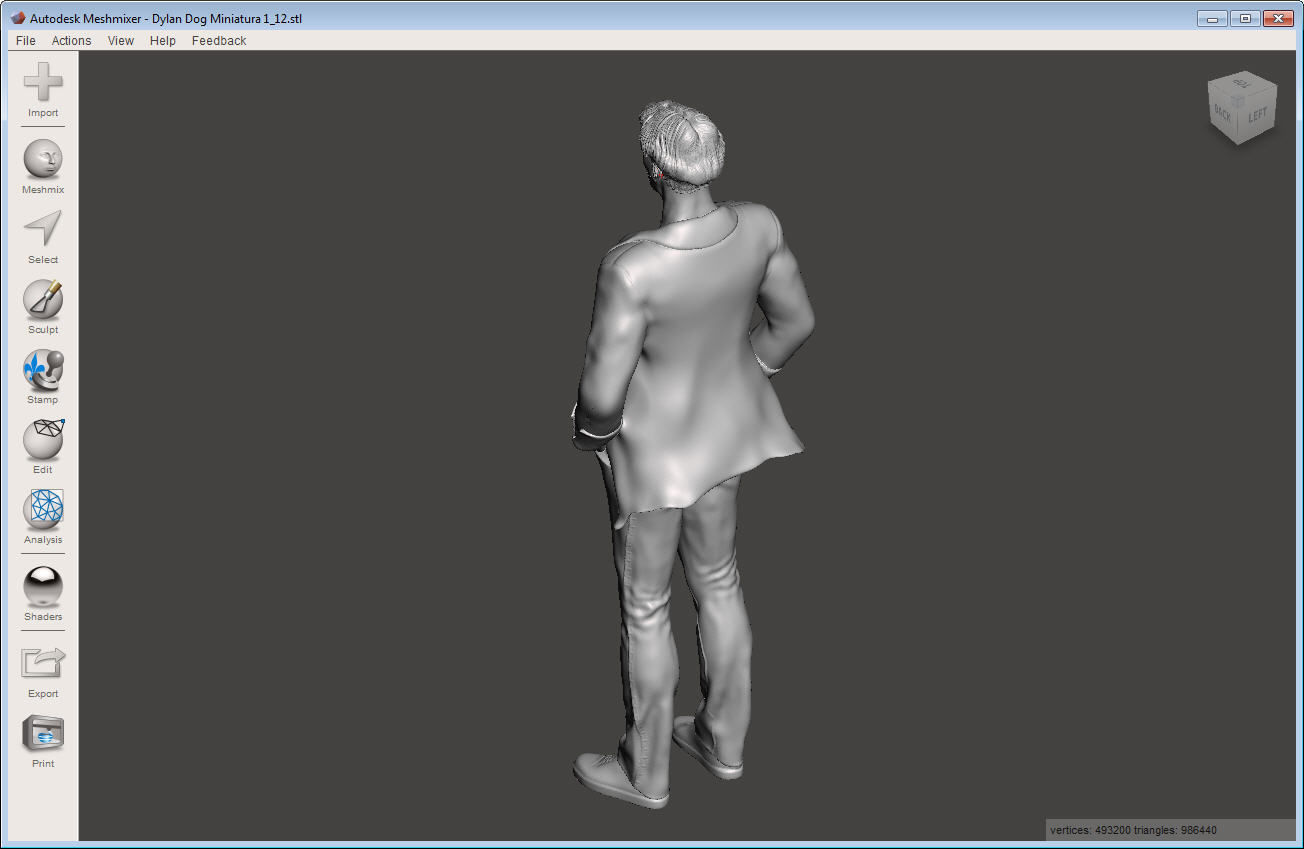Click the Print icon
Screen dimensions: 1304x849
coord(43,734)
